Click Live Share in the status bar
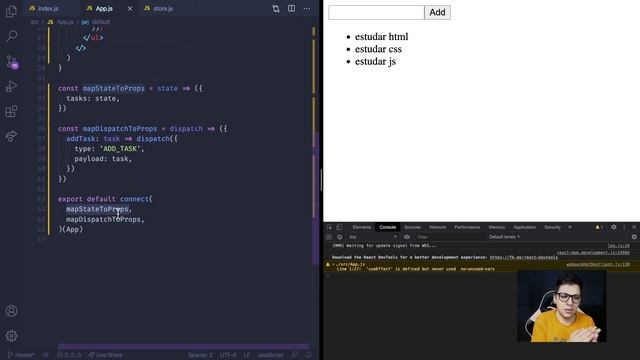 [x=105, y=355]
